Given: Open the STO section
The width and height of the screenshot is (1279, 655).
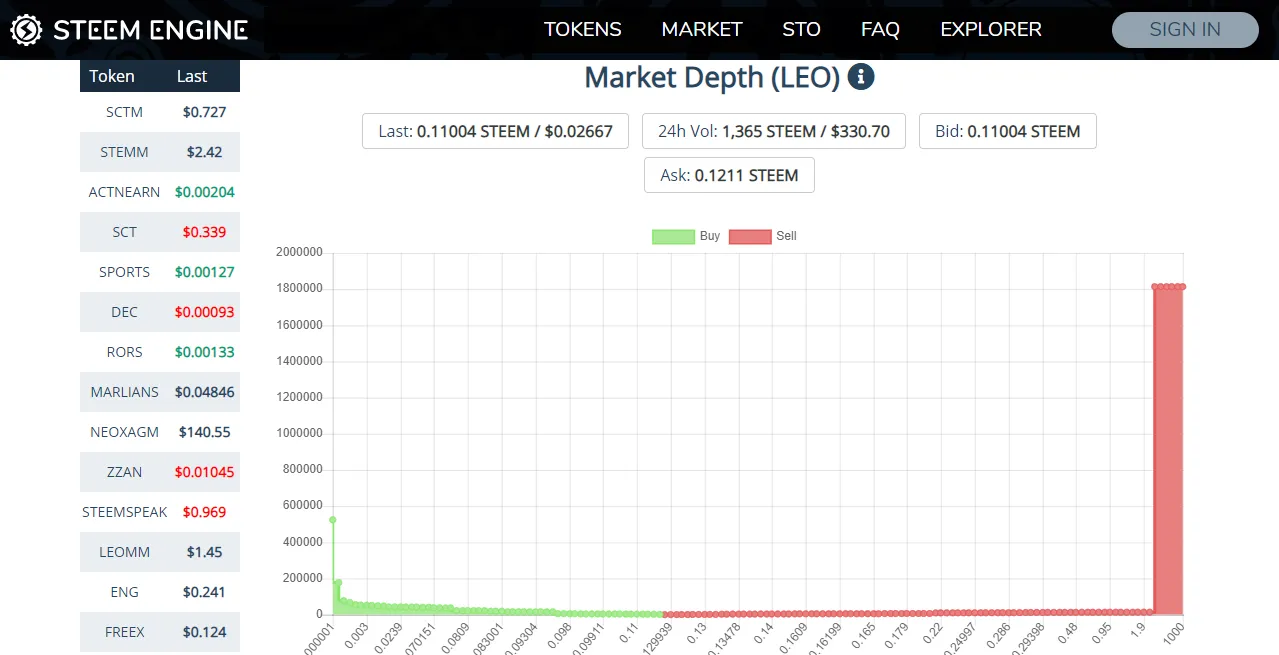Looking at the screenshot, I should 801,30.
